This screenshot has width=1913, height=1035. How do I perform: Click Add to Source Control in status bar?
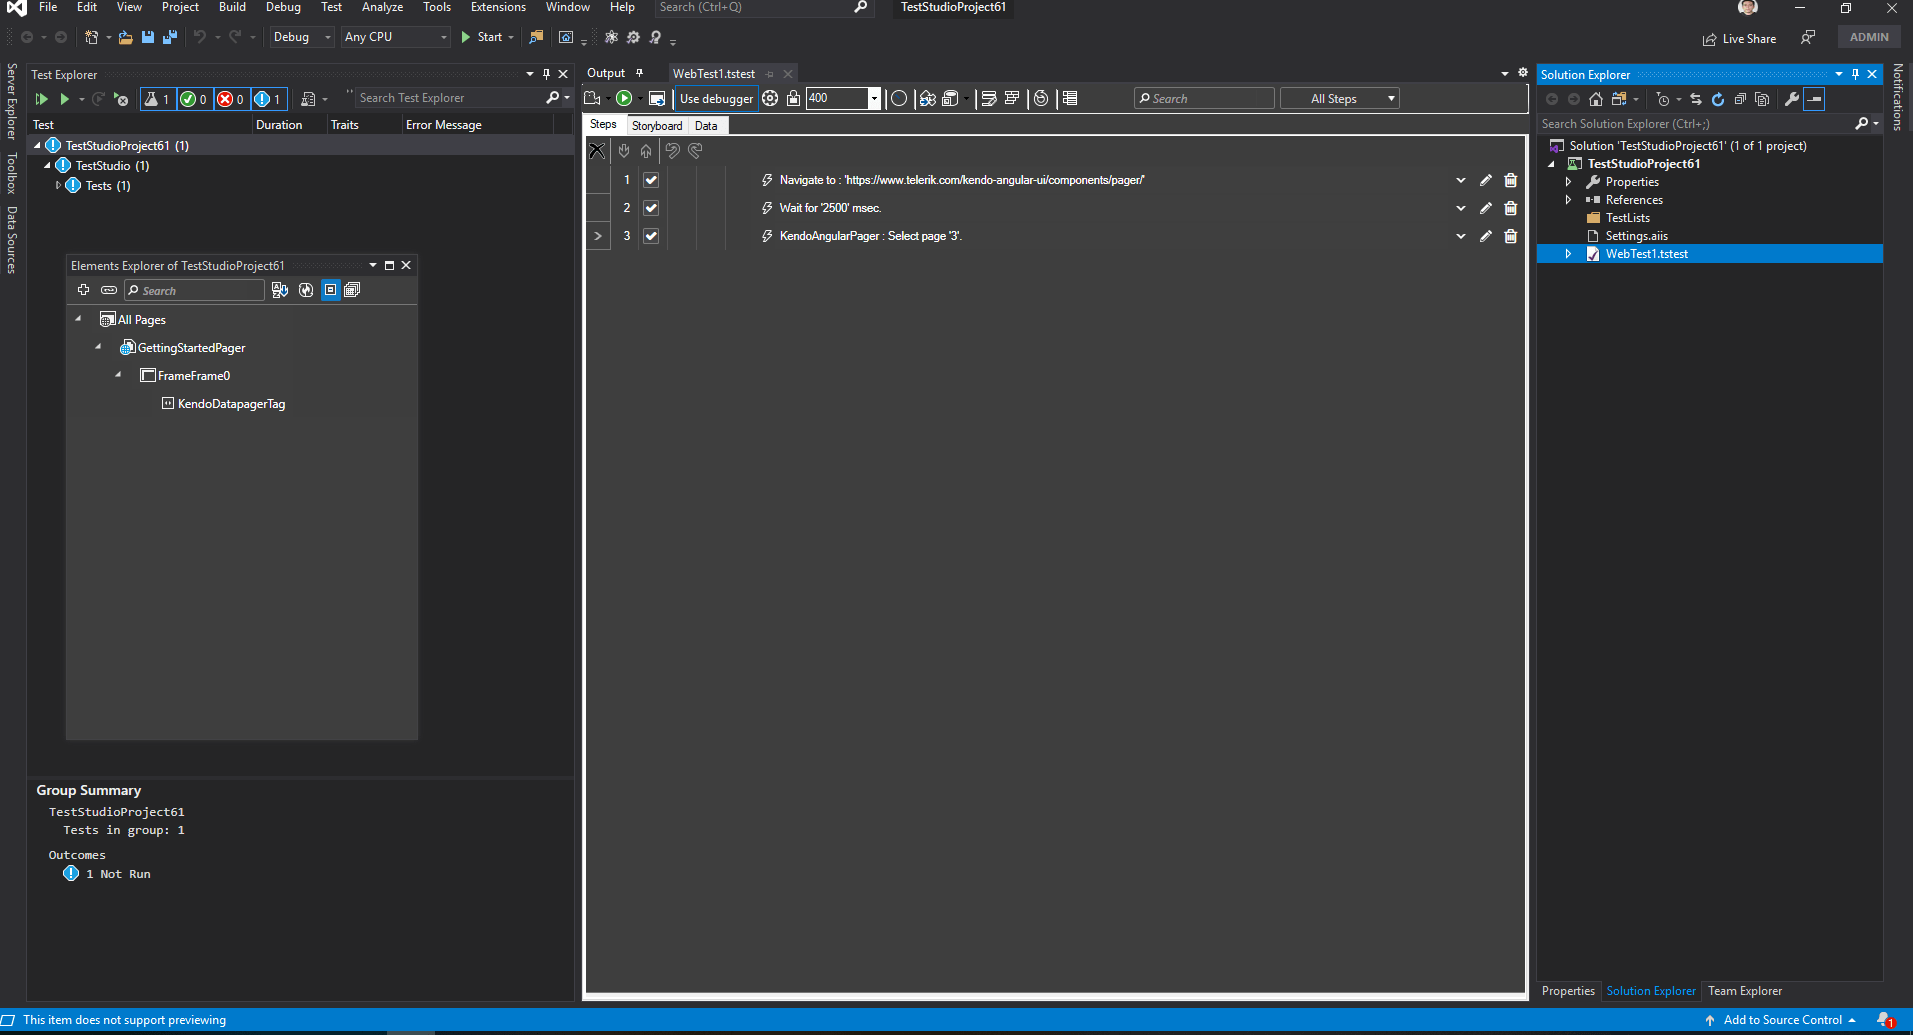coord(1782,1020)
